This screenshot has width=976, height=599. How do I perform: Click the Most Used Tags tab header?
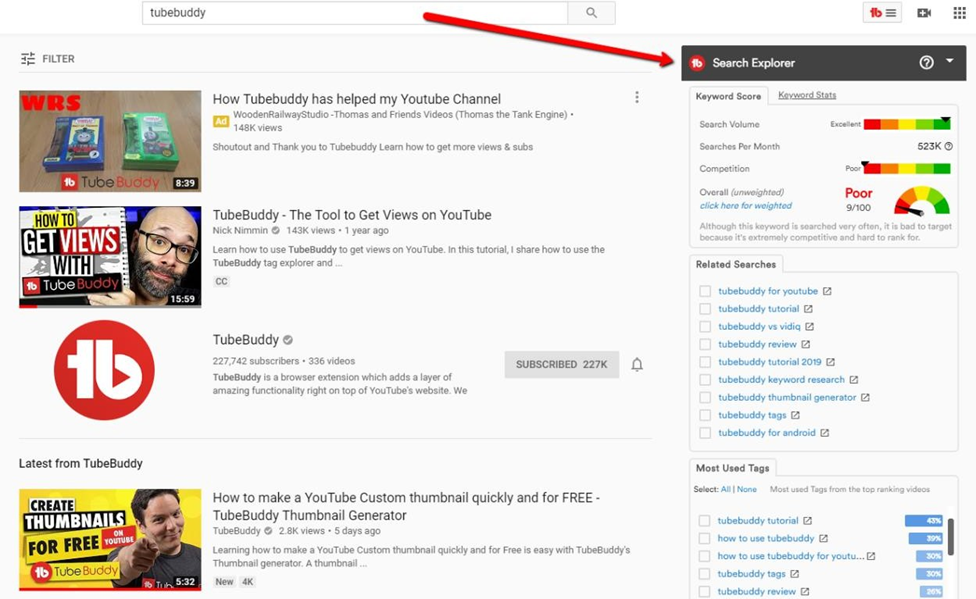click(x=733, y=468)
